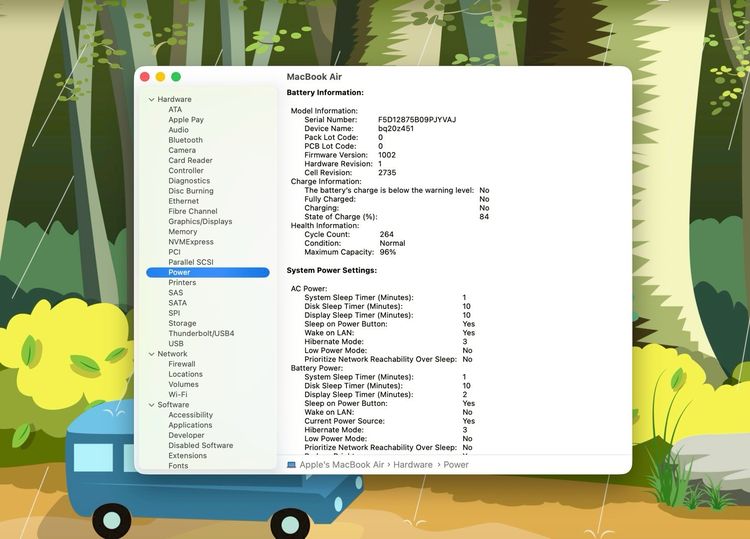
Task: Open Extensions under Software
Action: [188, 455]
